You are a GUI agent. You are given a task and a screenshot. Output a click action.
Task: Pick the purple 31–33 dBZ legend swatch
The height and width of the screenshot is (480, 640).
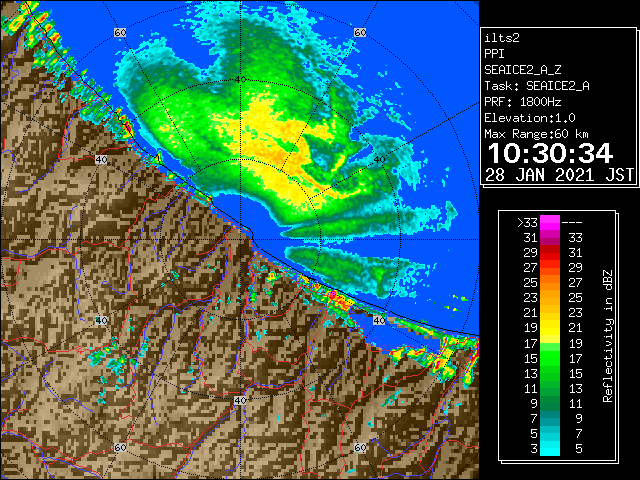point(550,238)
